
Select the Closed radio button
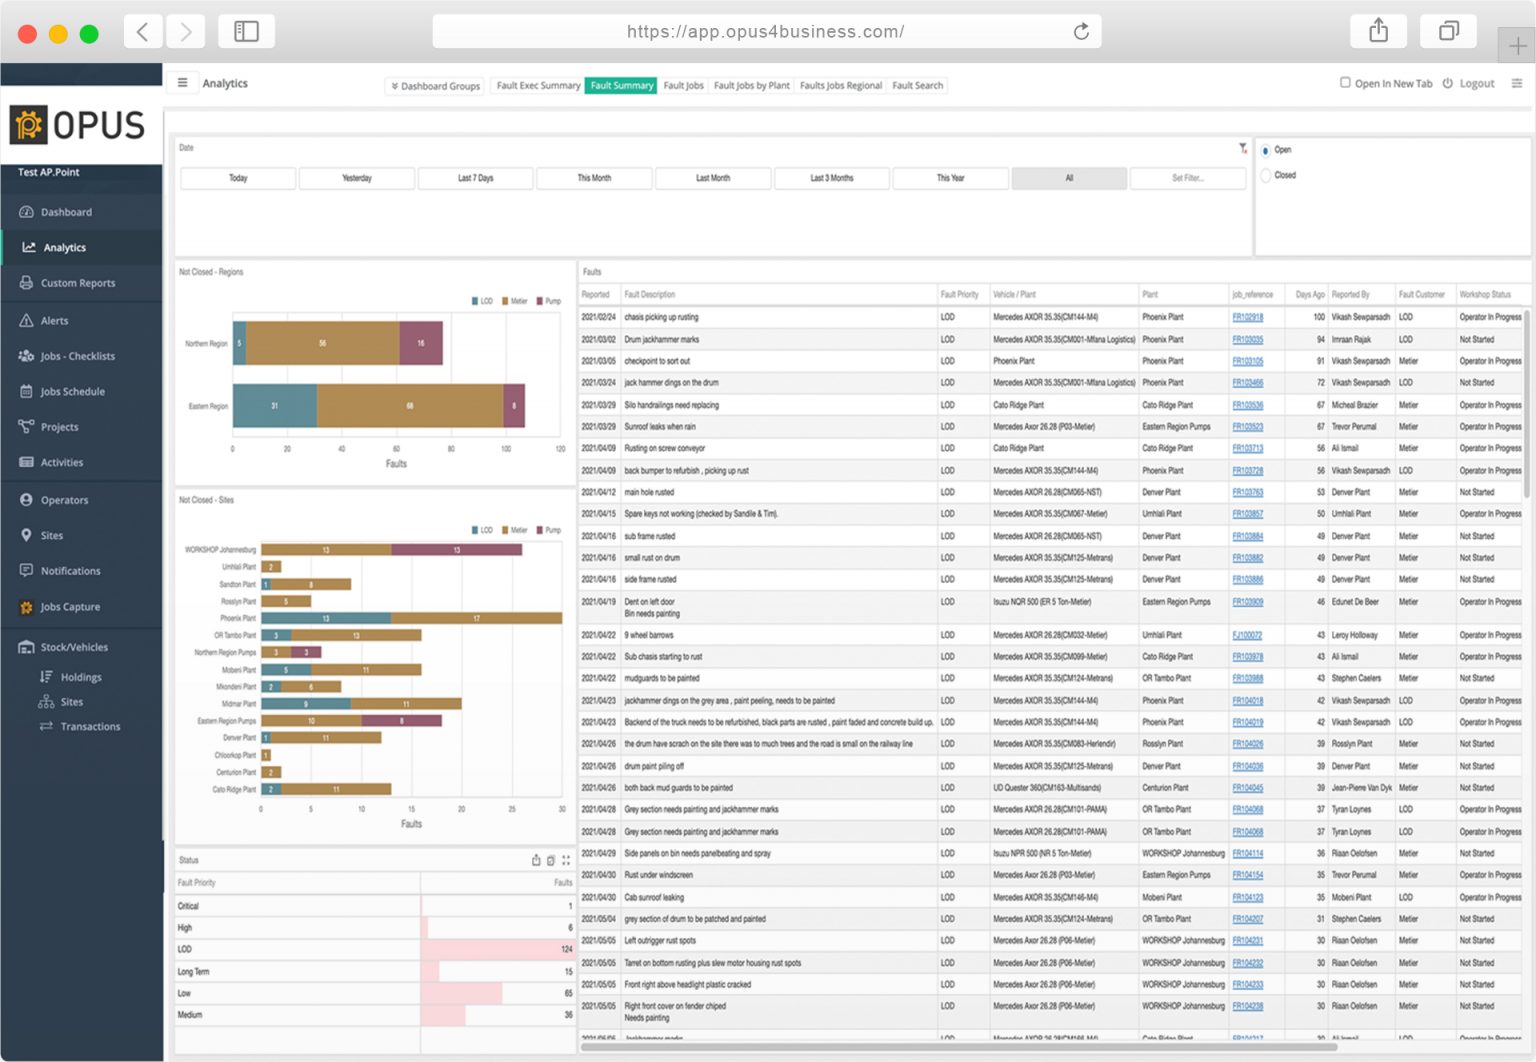(x=1265, y=176)
